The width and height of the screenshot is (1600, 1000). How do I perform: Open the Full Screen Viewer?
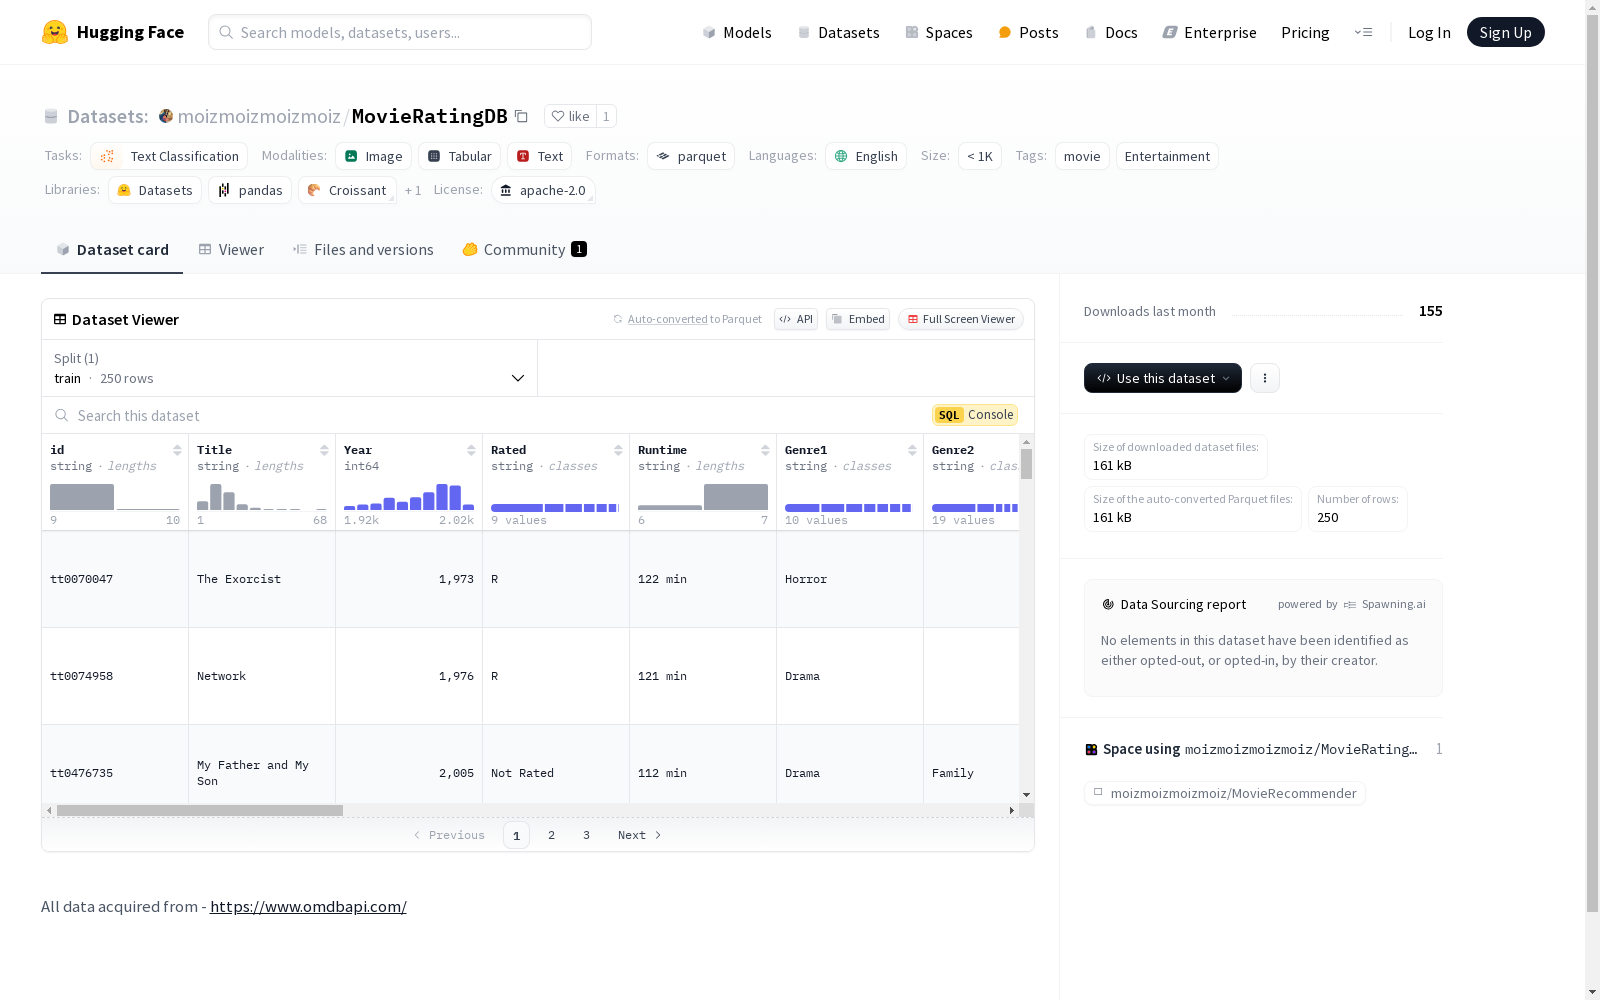[x=961, y=319]
